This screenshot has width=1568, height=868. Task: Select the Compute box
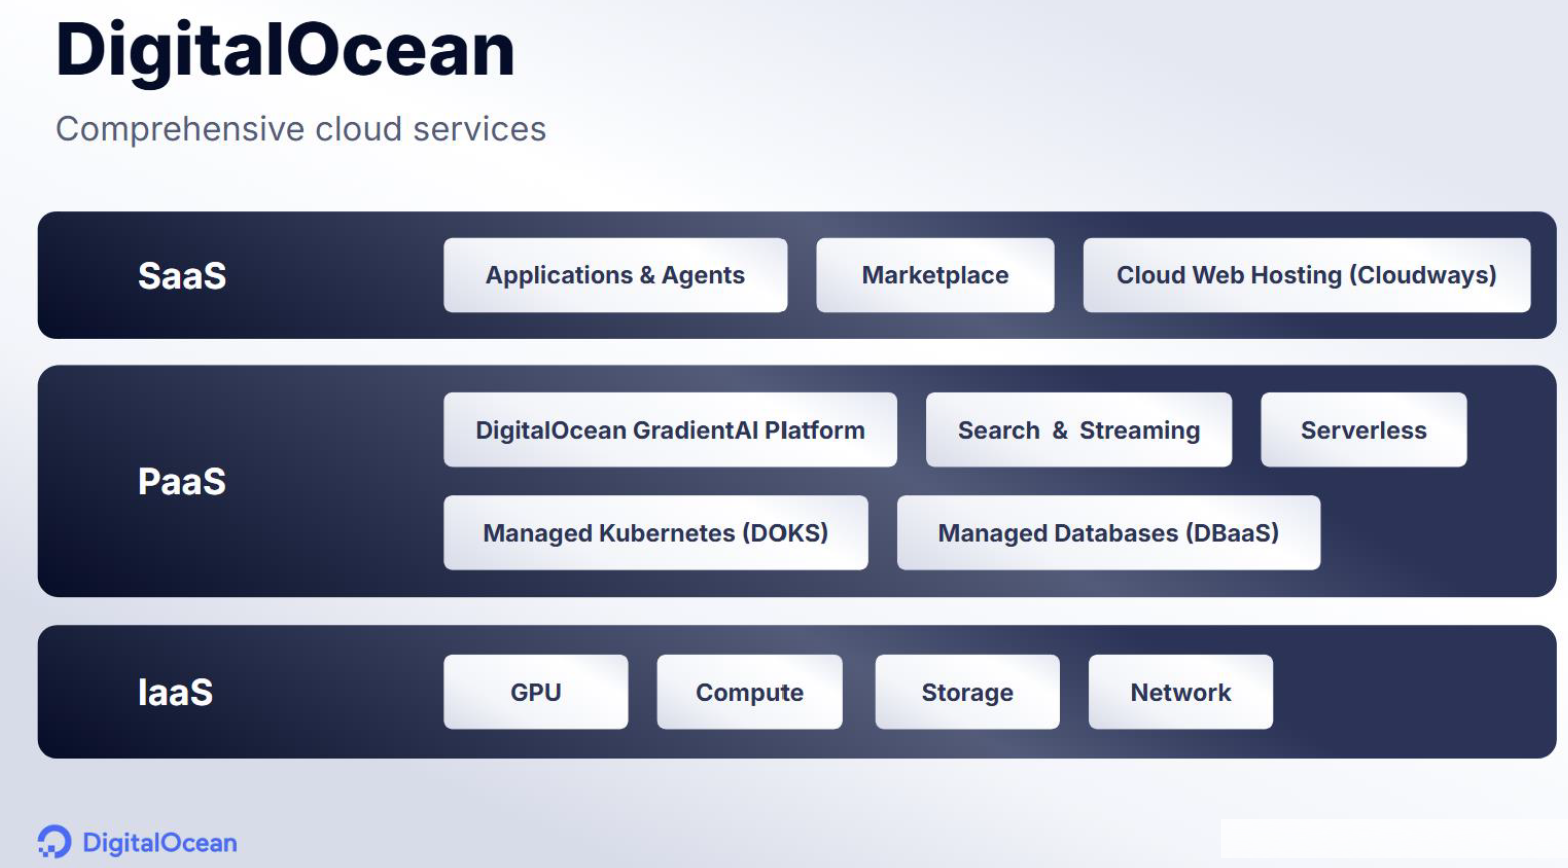[x=749, y=692]
